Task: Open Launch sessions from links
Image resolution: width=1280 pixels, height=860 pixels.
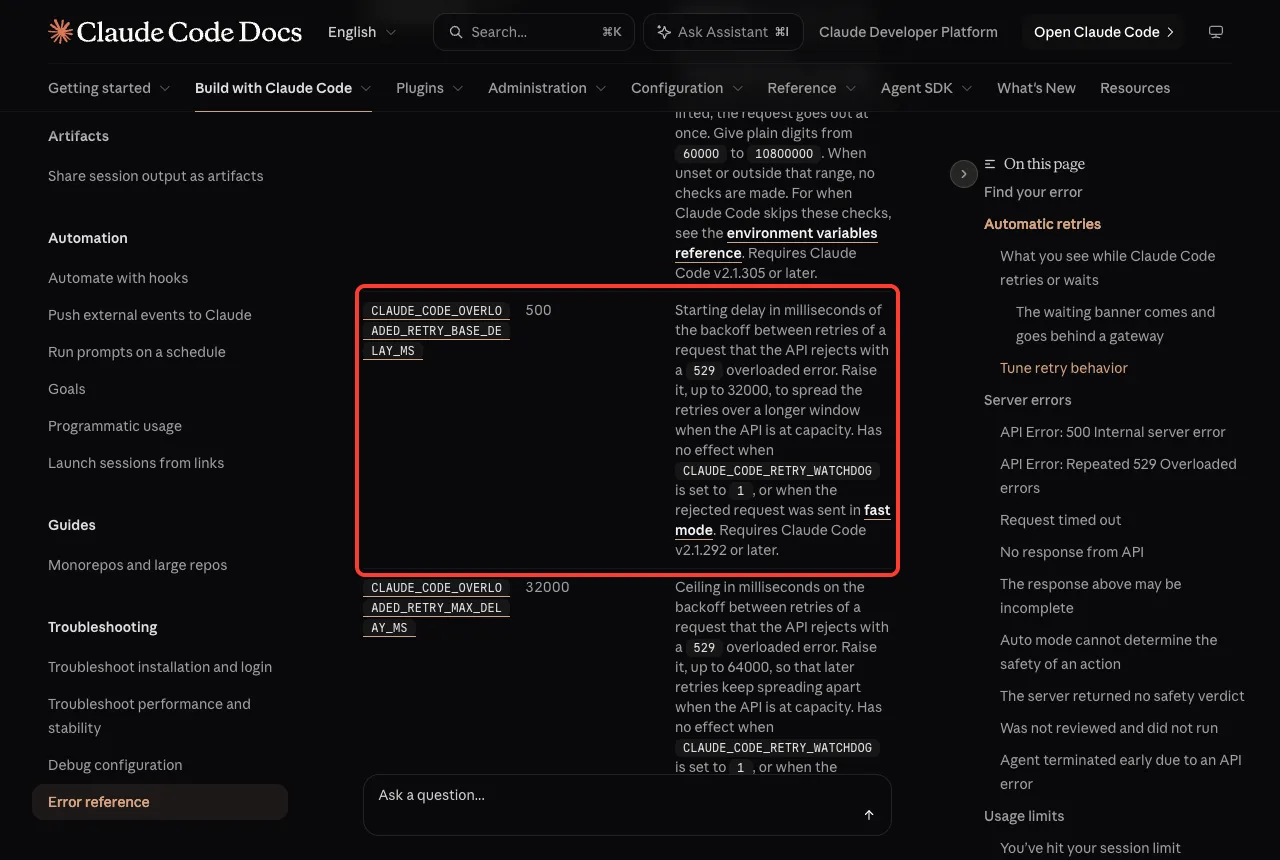Action: (136, 463)
